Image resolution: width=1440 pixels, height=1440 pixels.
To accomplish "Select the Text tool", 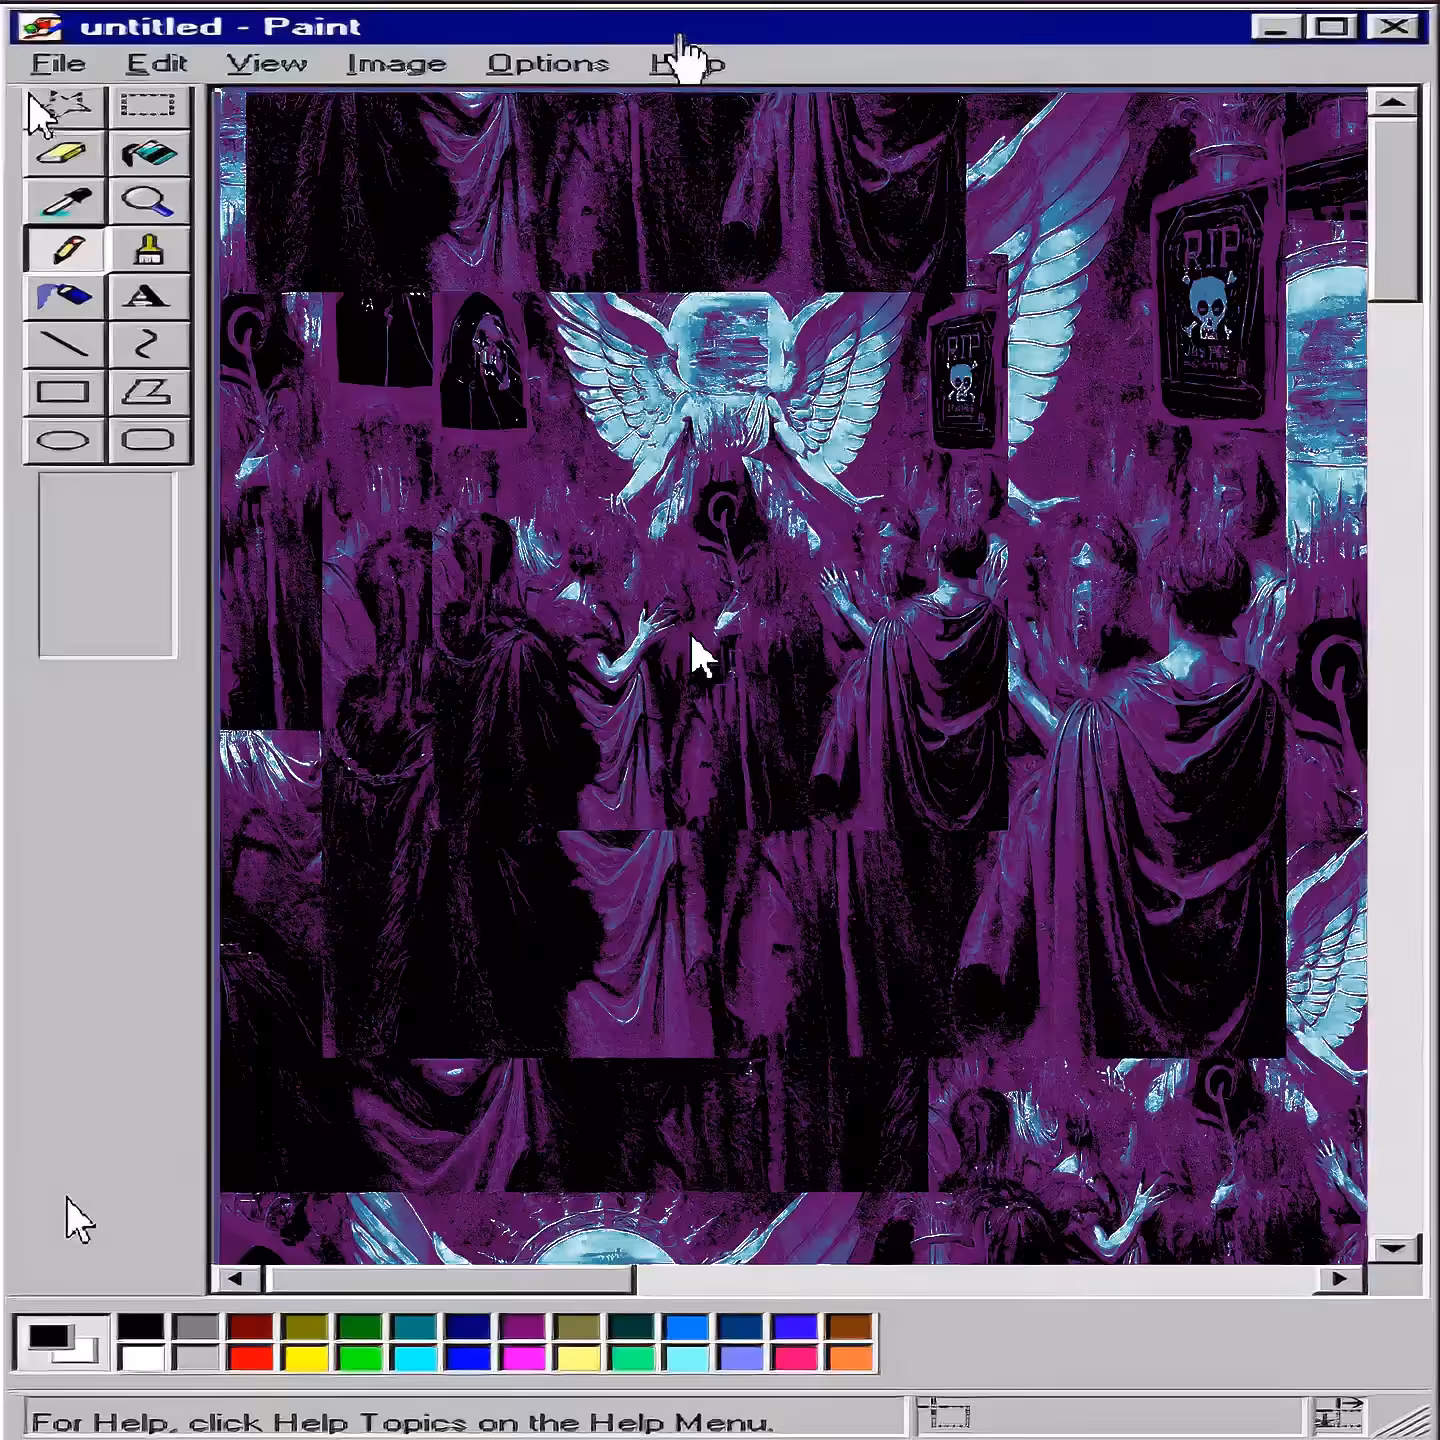I will [x=148, y=297].
